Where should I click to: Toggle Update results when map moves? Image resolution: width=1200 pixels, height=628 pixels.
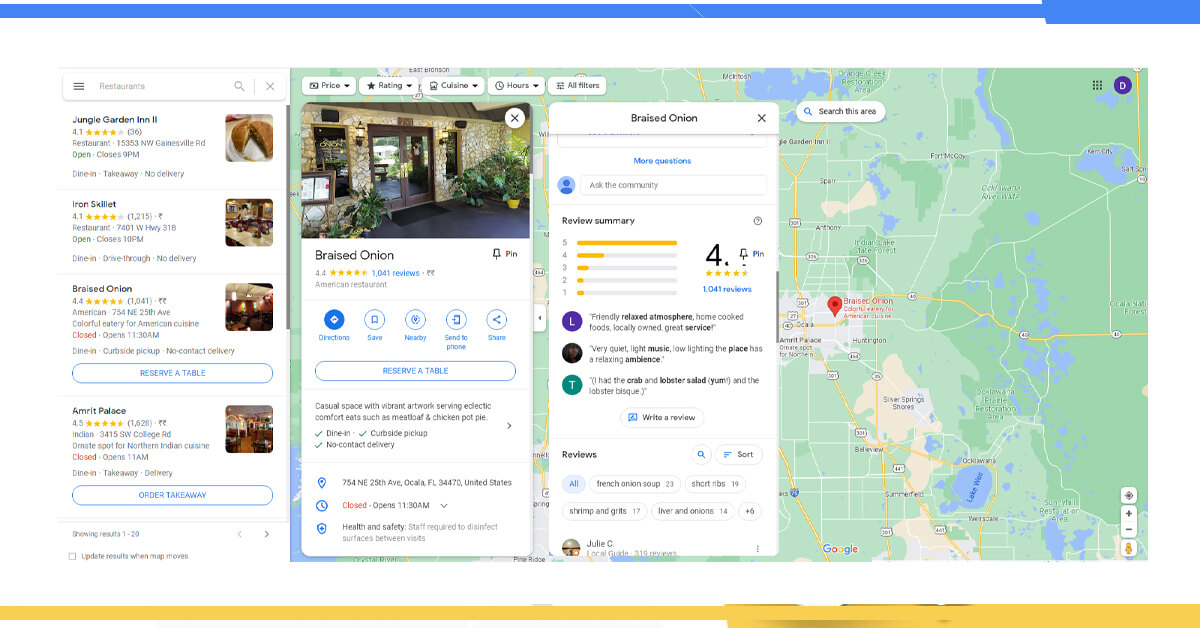(x=72, y=556)
